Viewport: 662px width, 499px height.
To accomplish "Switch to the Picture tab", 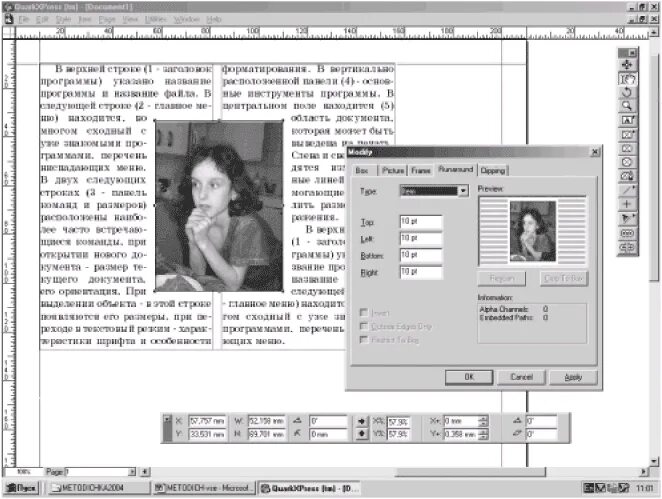I will 393,170.
